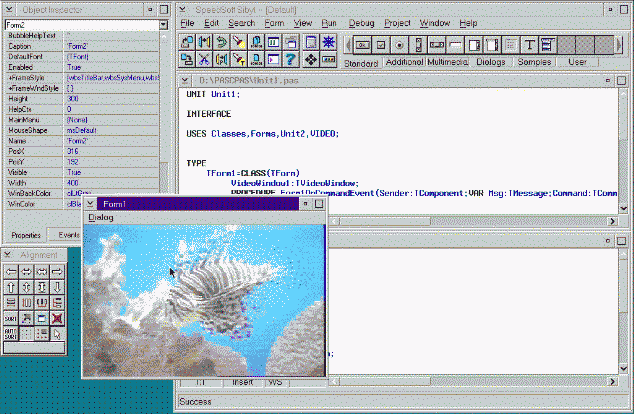Click the green undo arrow toolbar icon
Screen dimensions: 634x414
[222, 42]
